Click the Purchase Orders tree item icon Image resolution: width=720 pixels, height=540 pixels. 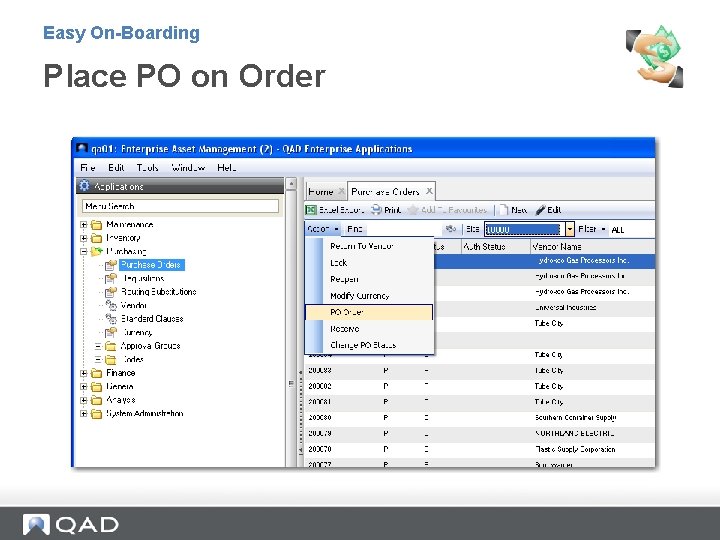click(x=111, y=265)
